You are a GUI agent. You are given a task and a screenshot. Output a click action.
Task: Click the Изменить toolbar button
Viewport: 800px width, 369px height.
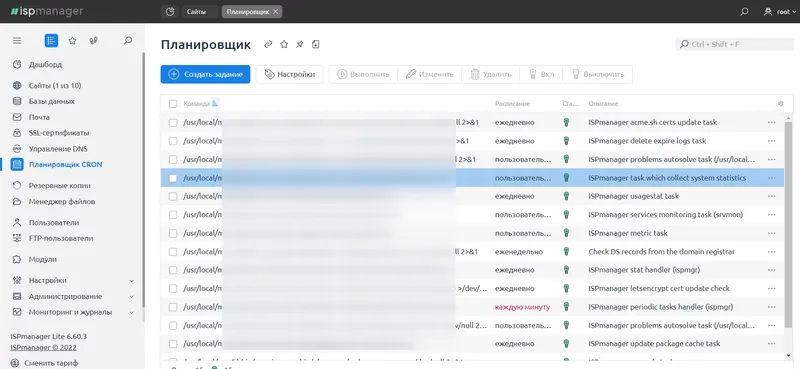tap(430, 74)
